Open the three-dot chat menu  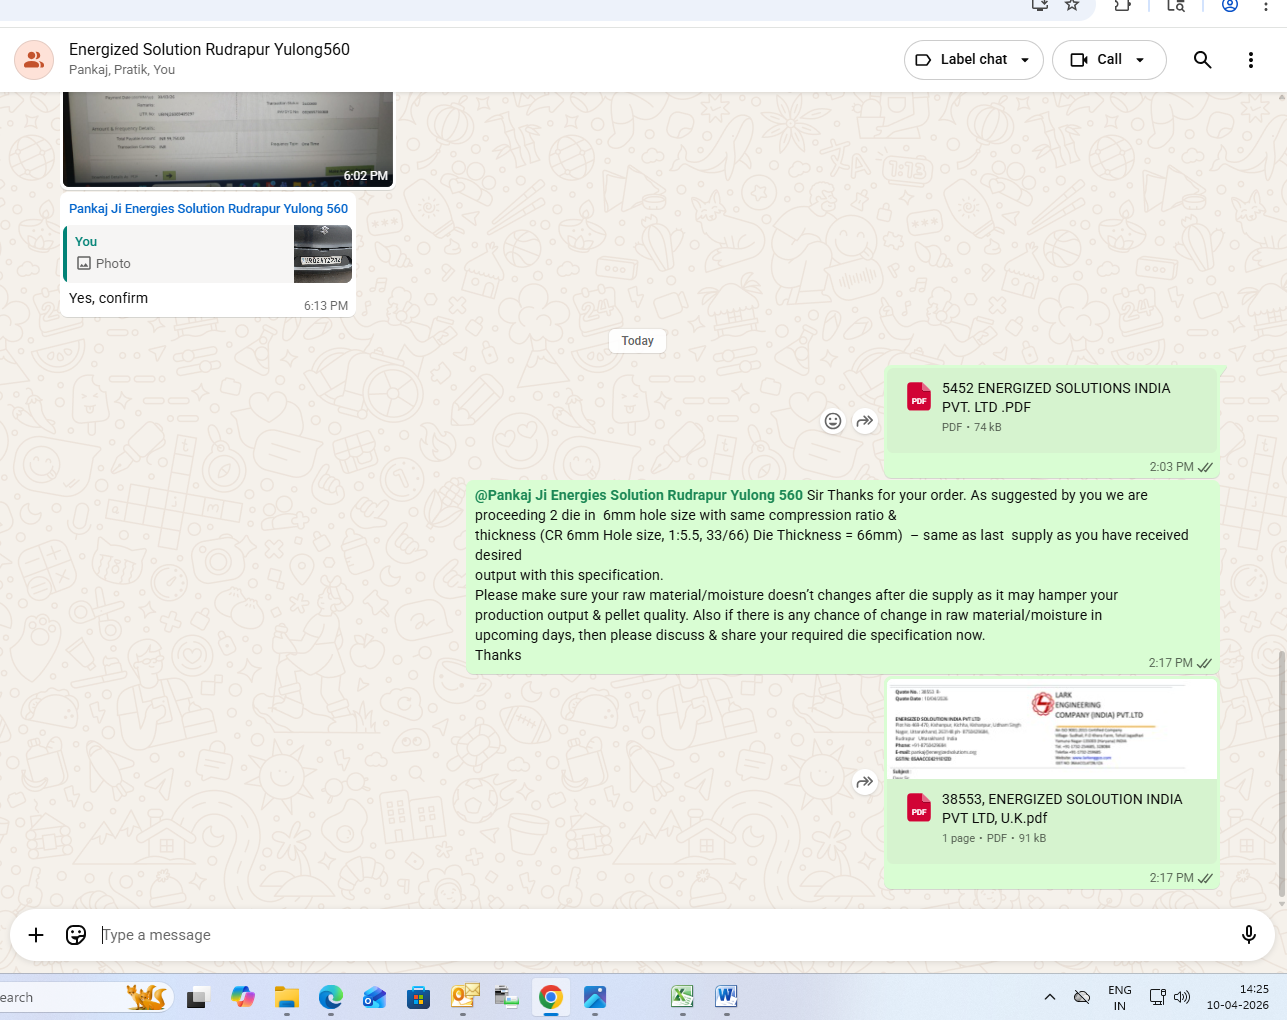click(x=1250, y=60)
